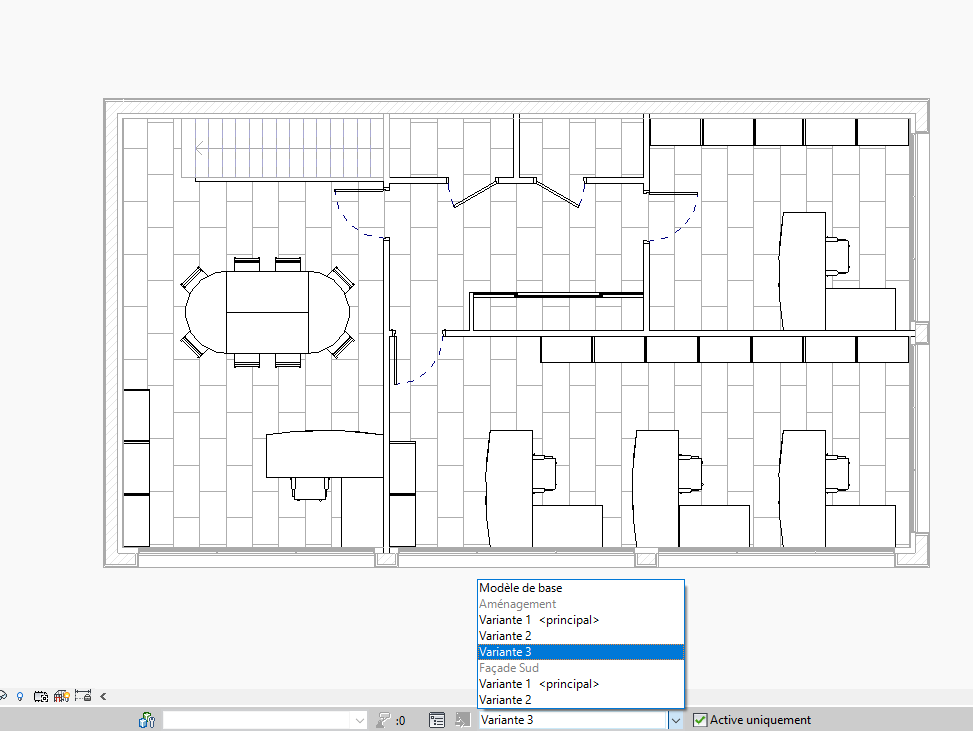Viewport: 973px width, 731px height.
Task: Collapse the view control bar chevron
Action: pyautogui.click(x=103, y=696)
